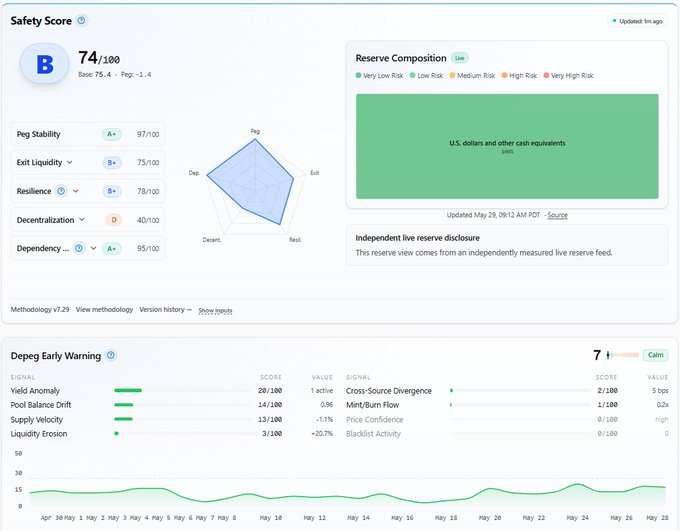This screenshot has width=680, height=531.
Task: Open Resilience help icon
Action: point(62,191)
